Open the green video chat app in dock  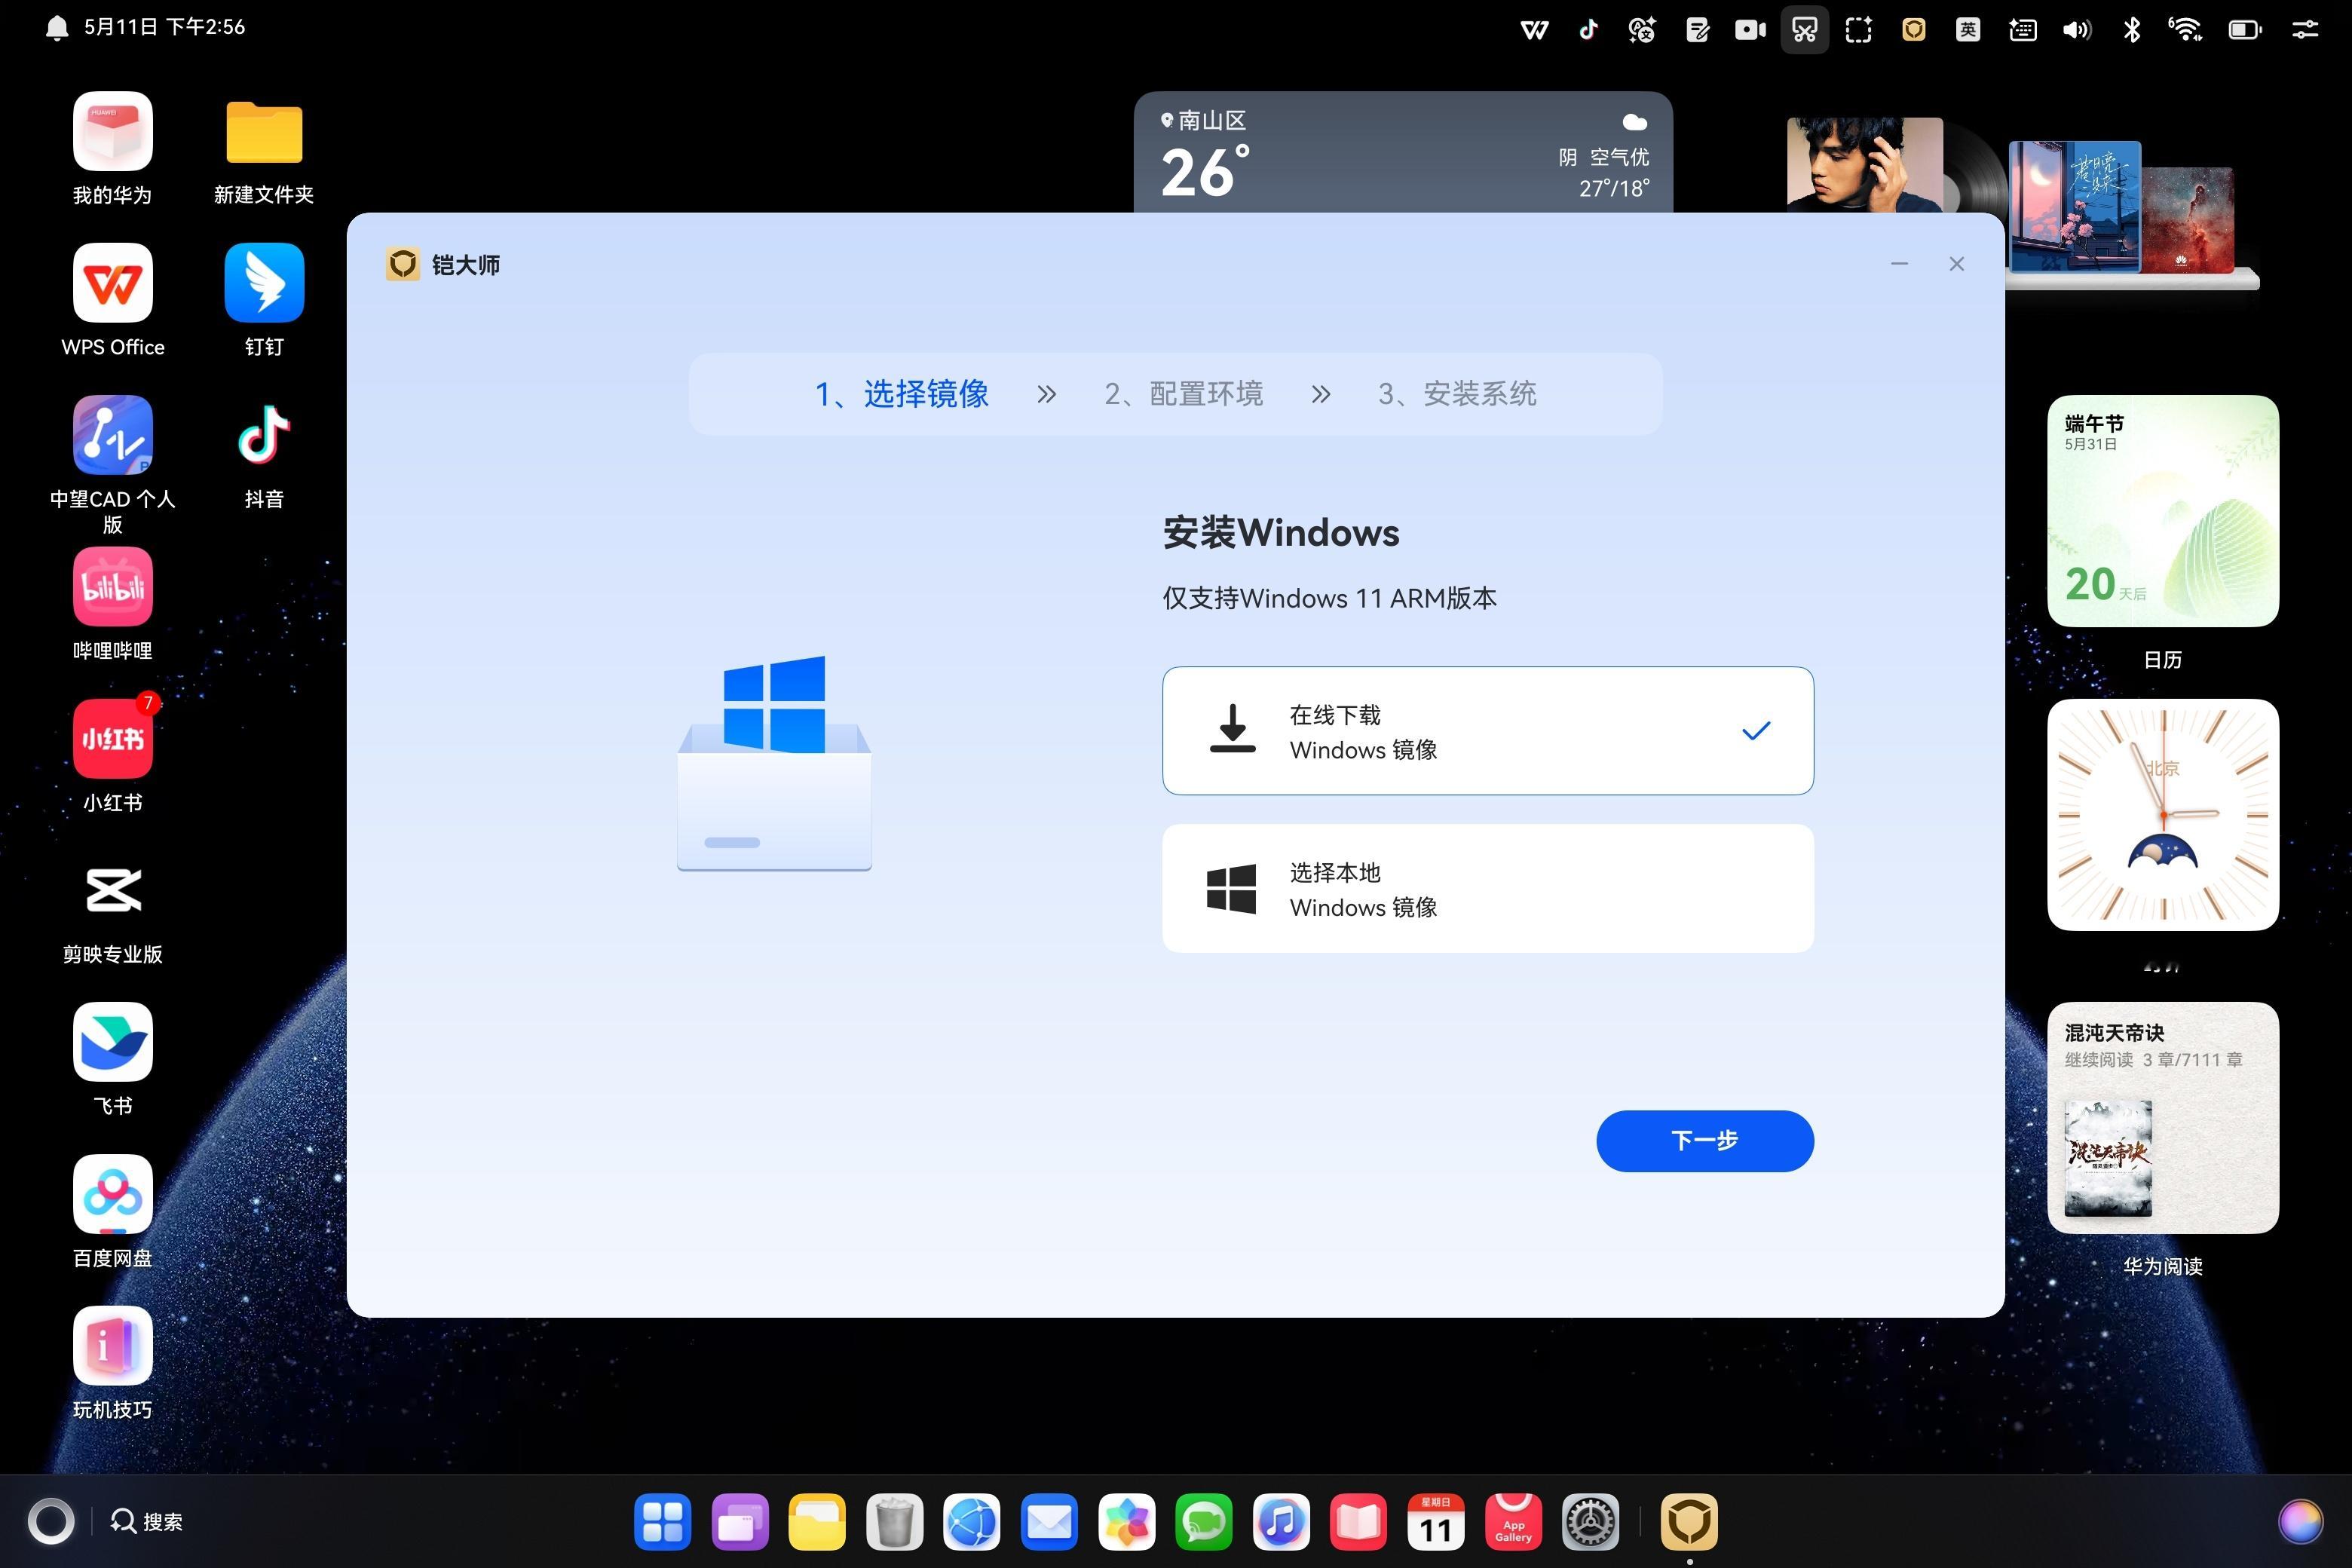point(1204,1522)
